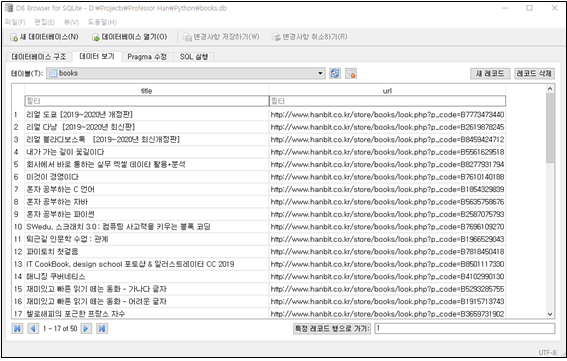This screenshot has width=567, height=361.
Task: Select the url cell ending B8501117330
Action: [x=387, y=264]
